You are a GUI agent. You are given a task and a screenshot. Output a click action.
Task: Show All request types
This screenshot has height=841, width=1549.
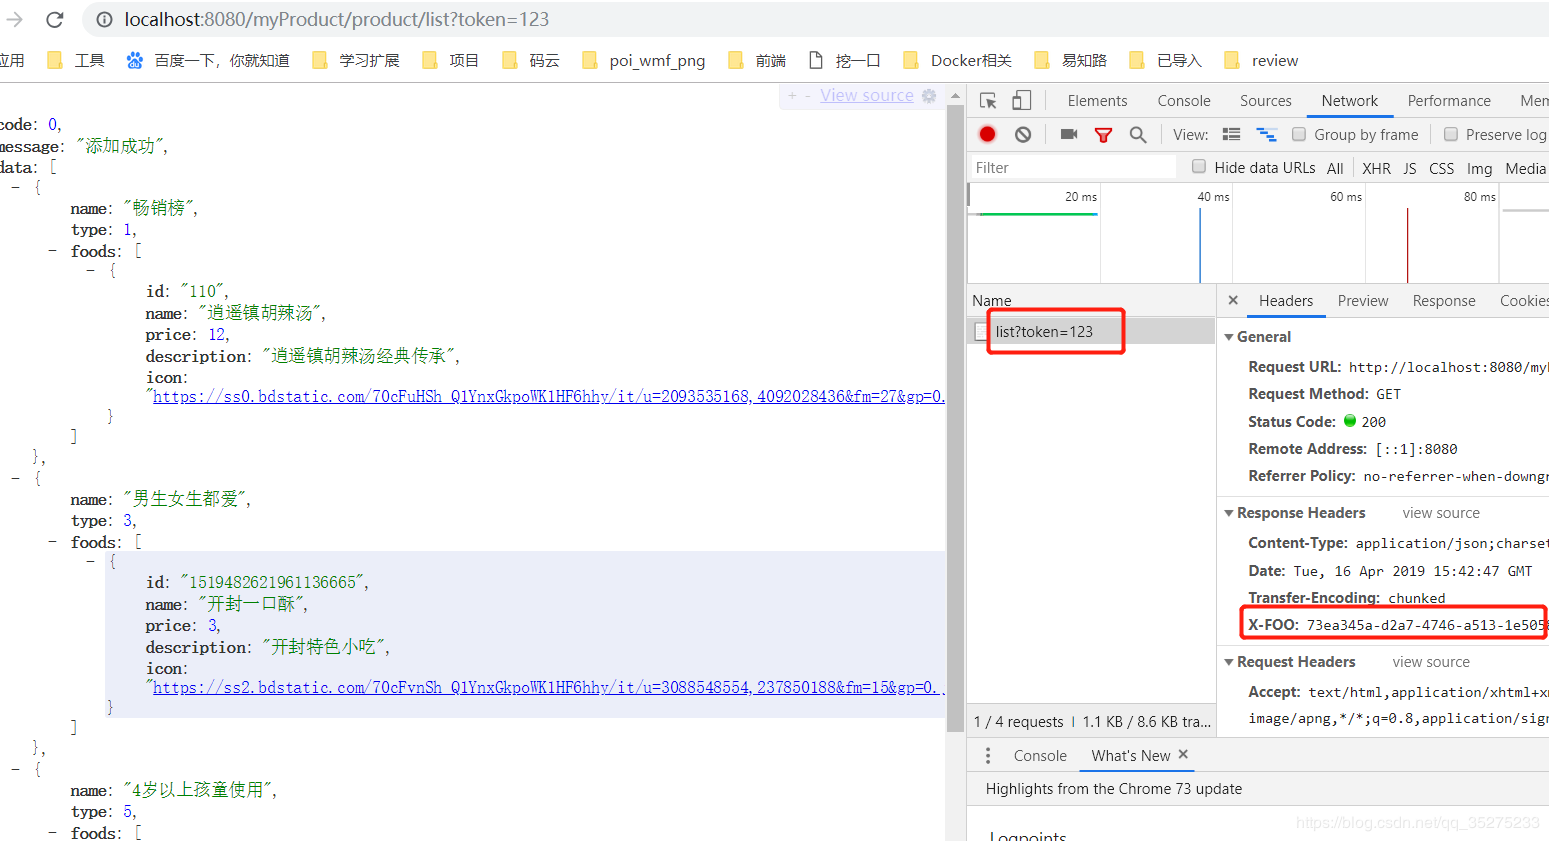pyautogui.click(x=1335, y=168)
